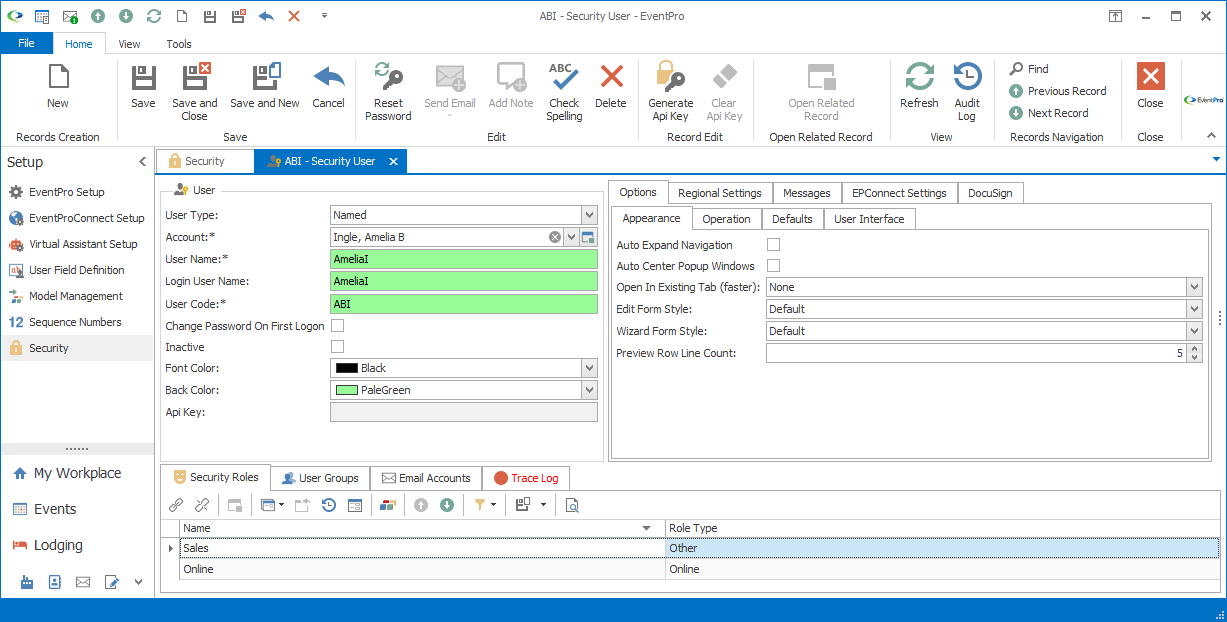Open Lodging navigation group
The width and height of the screenshot is (1227, 622).
click(78, 545)
